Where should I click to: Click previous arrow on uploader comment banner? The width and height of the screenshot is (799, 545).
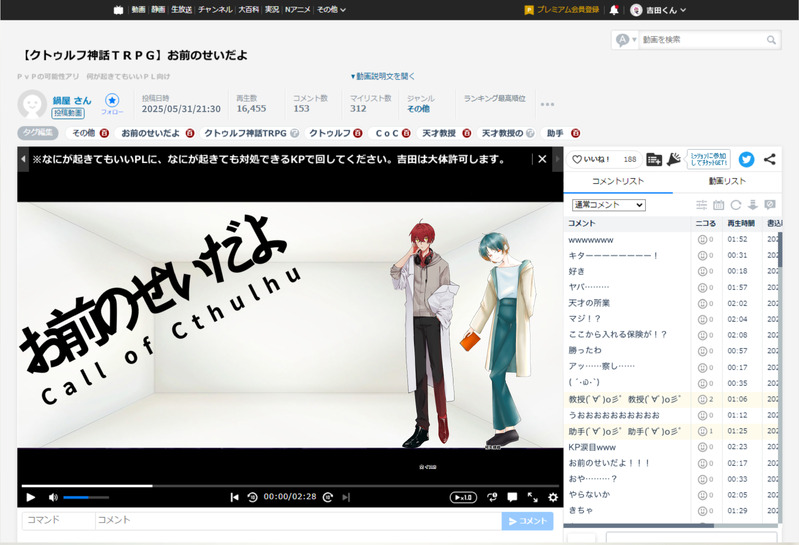23,159
